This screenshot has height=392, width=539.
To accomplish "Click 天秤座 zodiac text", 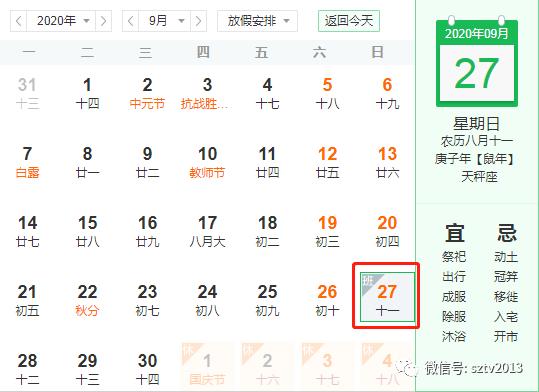I will click(x=479, y=177).
